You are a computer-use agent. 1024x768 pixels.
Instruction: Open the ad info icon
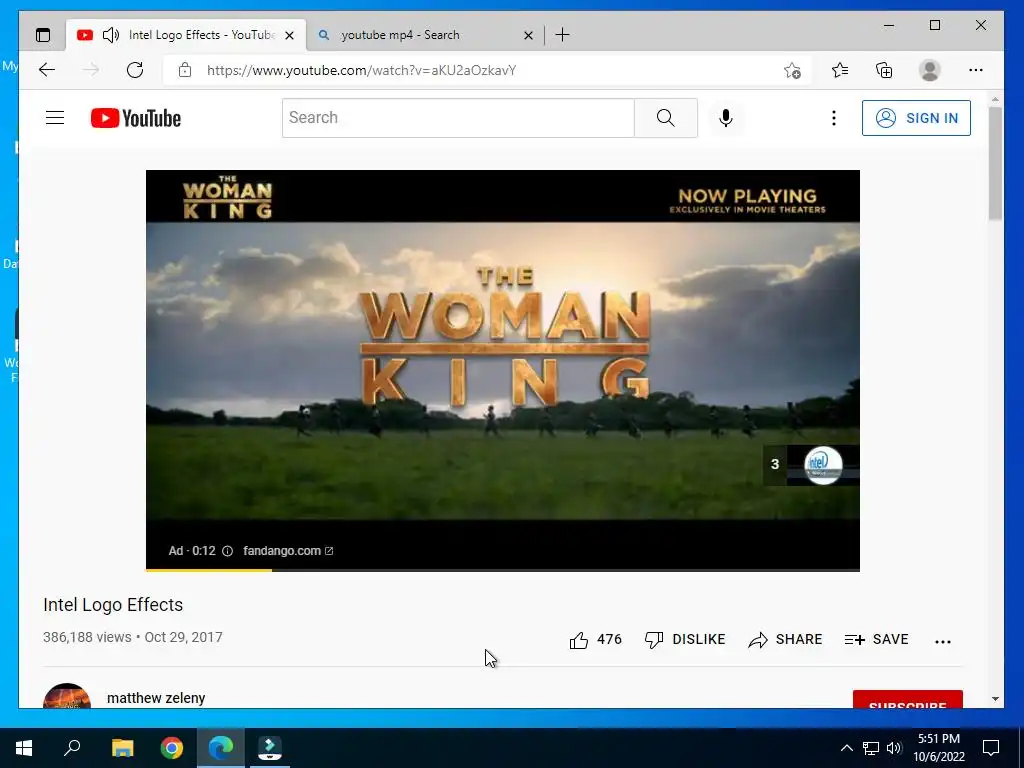[x=227, y=551]
